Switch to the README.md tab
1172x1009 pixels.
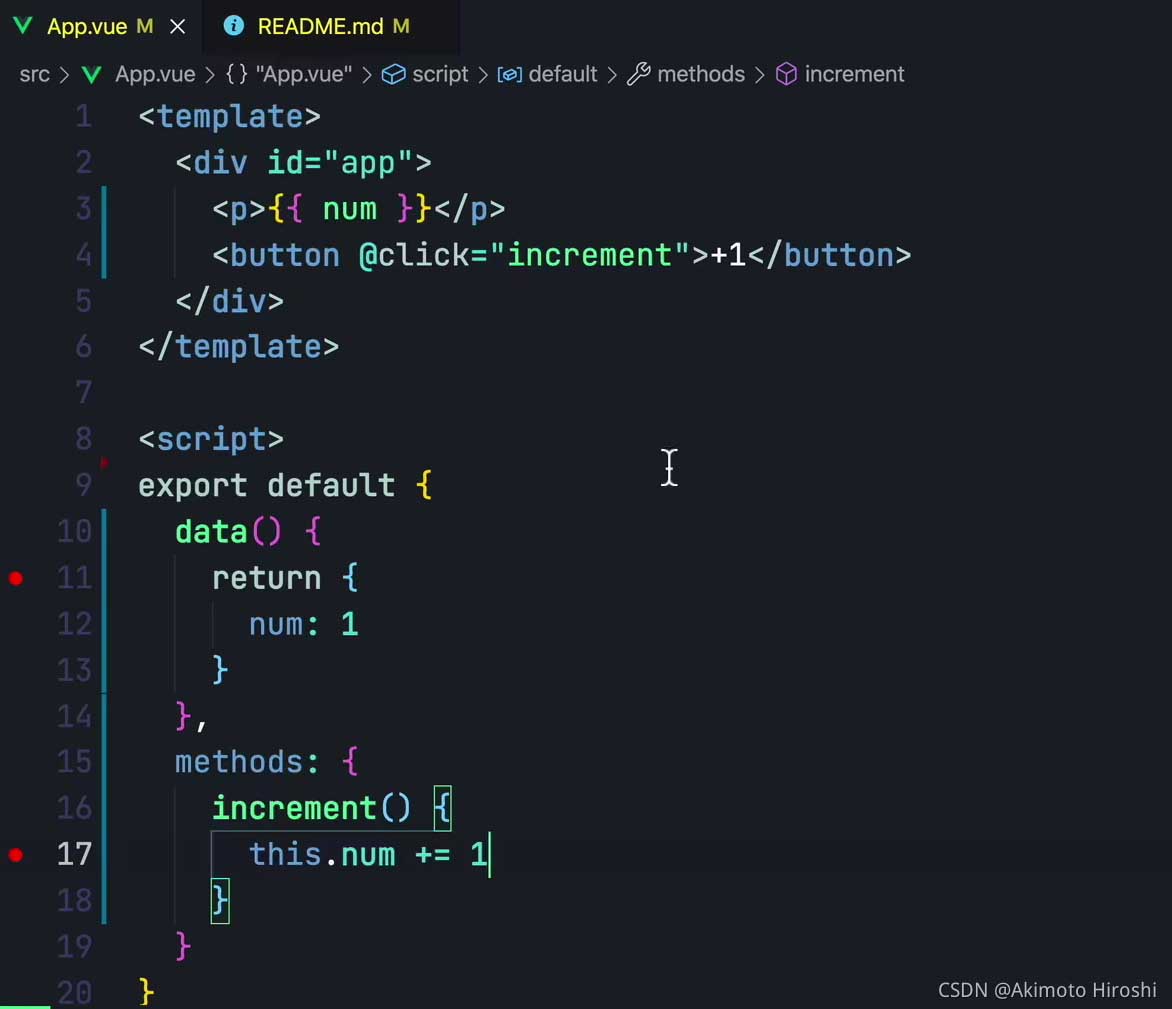(320, 27)
